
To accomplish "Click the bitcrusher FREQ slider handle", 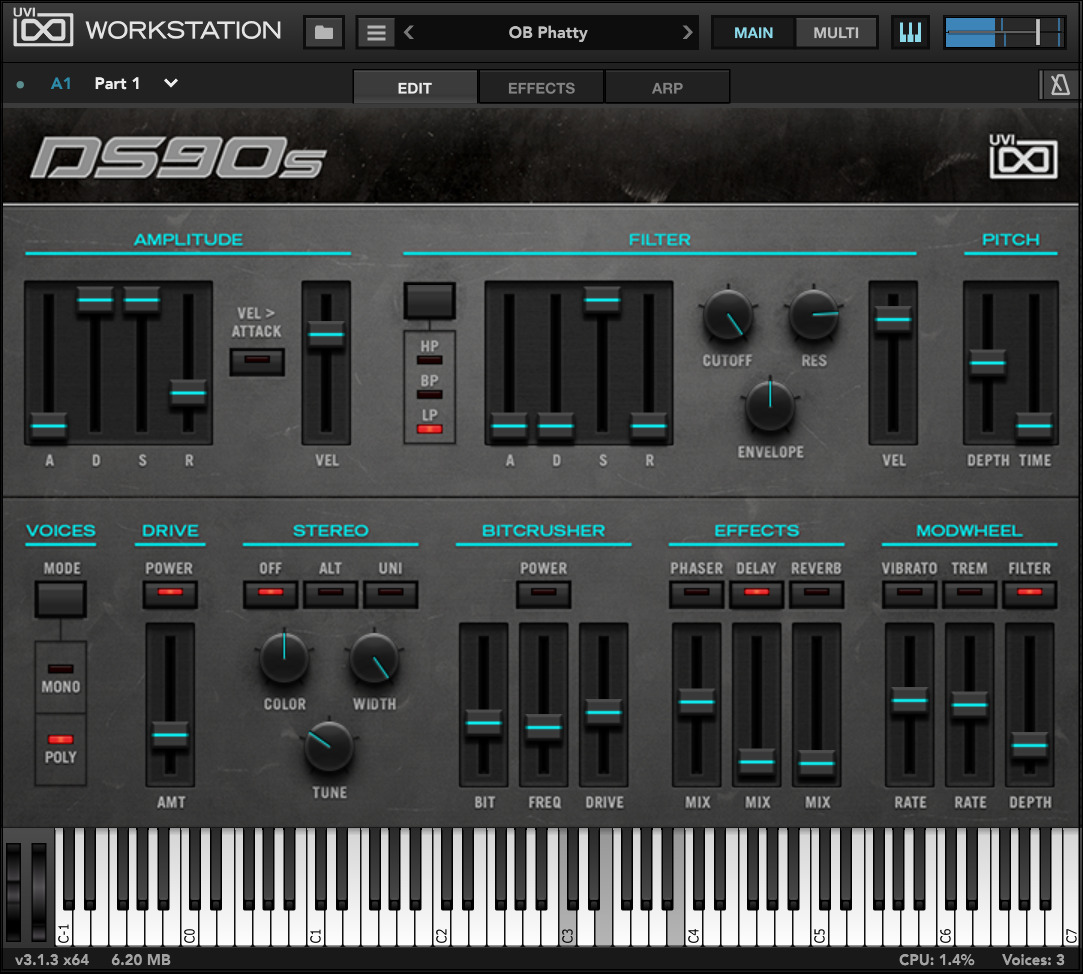I will tap(544, 727).
